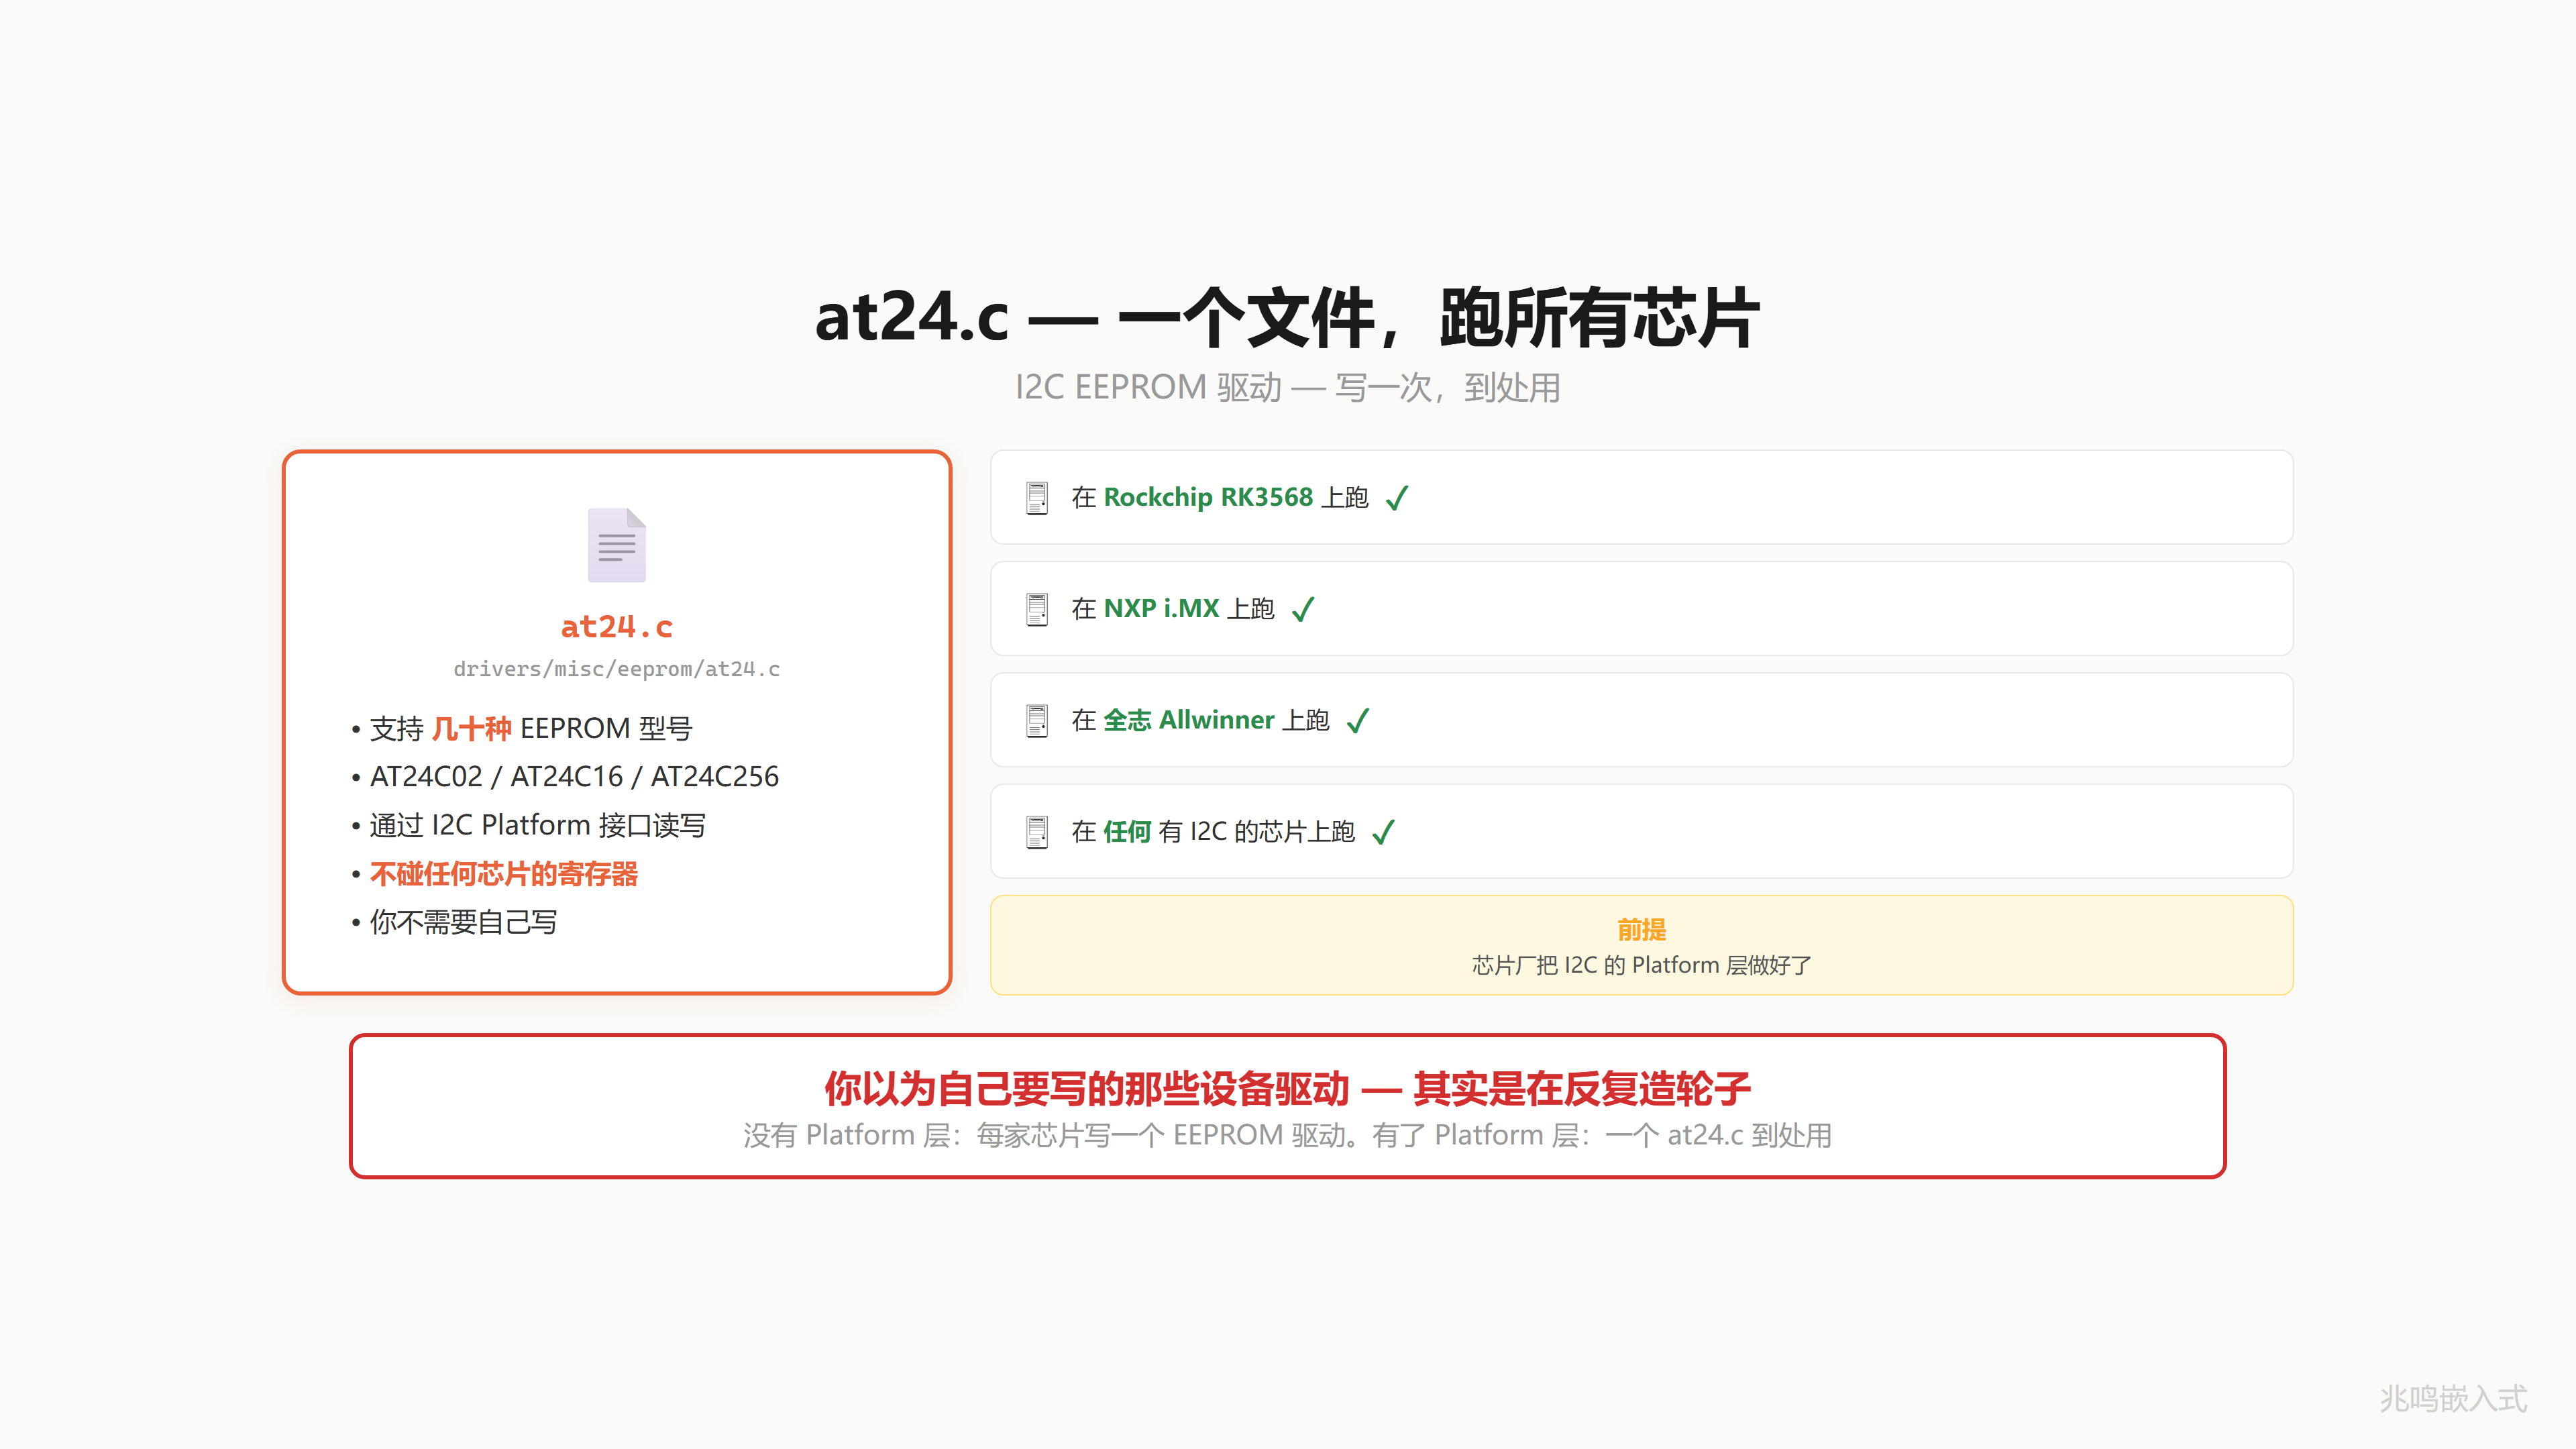This screenshot has width=2576, height=1449.
Task: Click the text 芯片厂把 I2C 的 Platform 层做好了
Action: (1641, 966)
